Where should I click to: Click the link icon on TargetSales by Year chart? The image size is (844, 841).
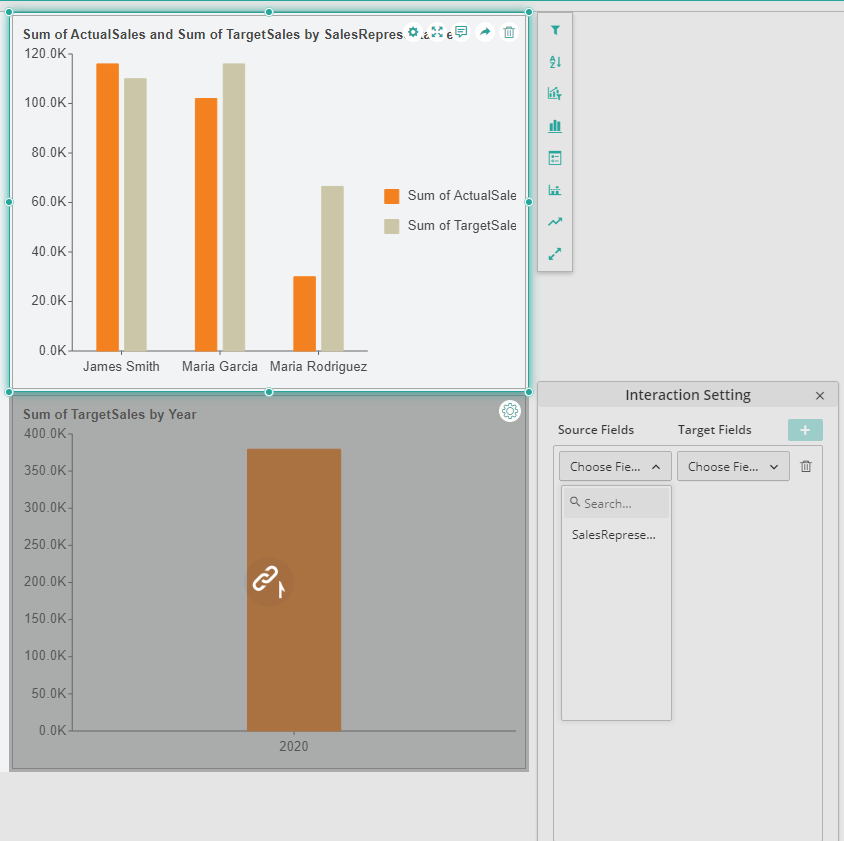(x=265, y=578)
